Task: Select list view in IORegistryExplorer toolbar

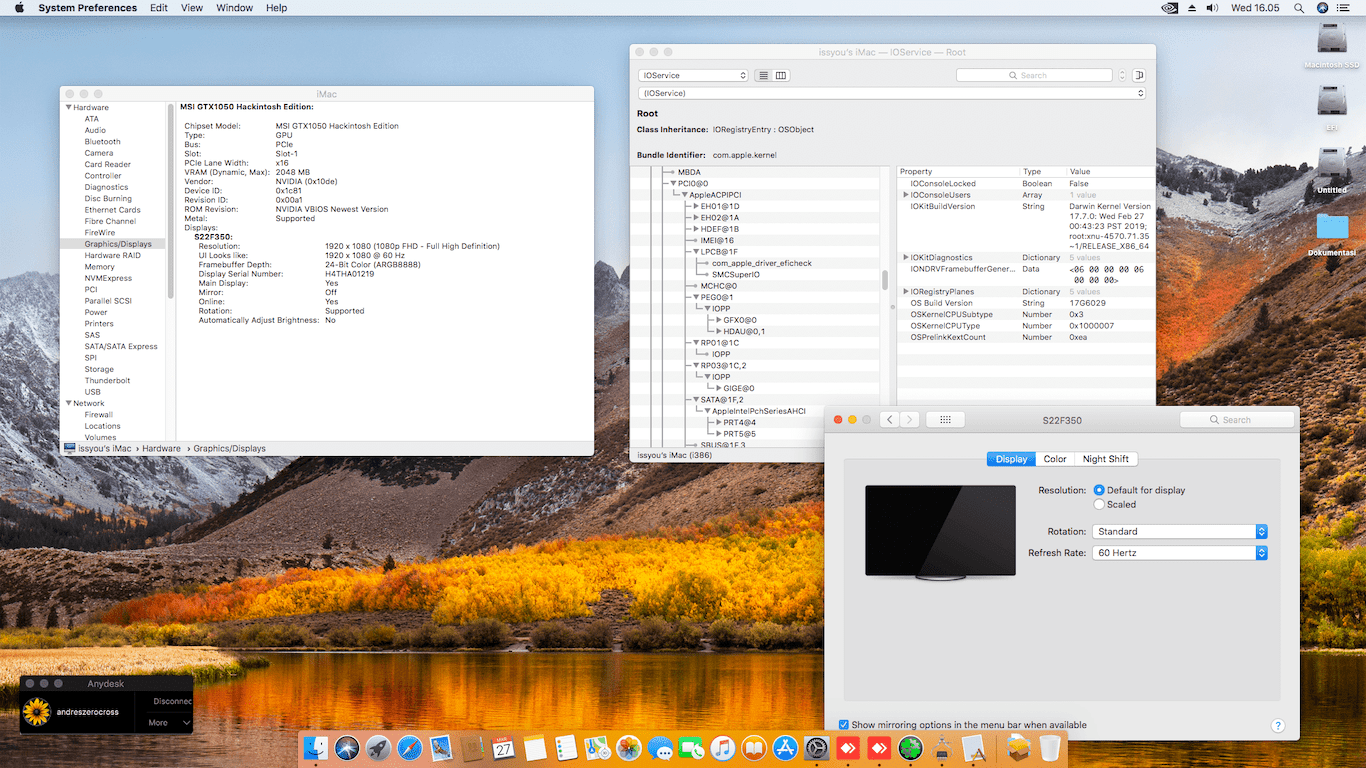Action: pyautogui.click(x=764, y=76)
